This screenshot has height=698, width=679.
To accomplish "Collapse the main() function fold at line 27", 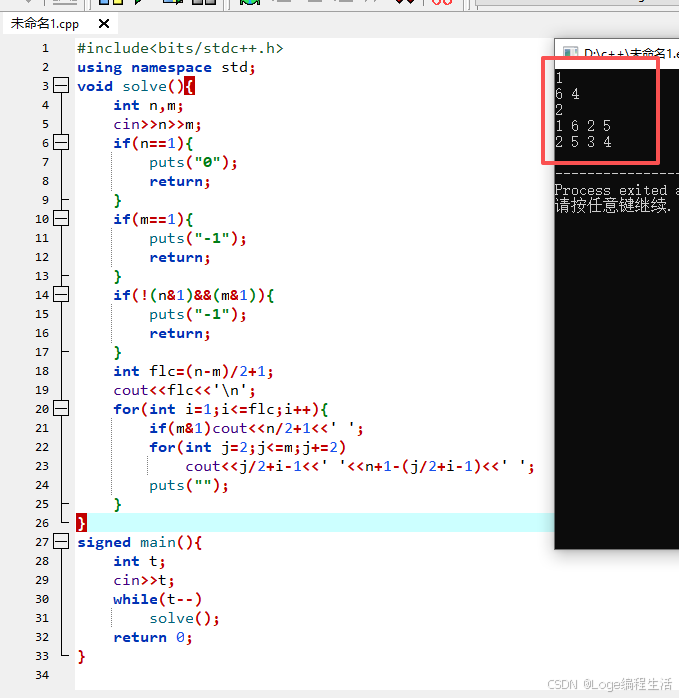I will (x=61, y=541).
